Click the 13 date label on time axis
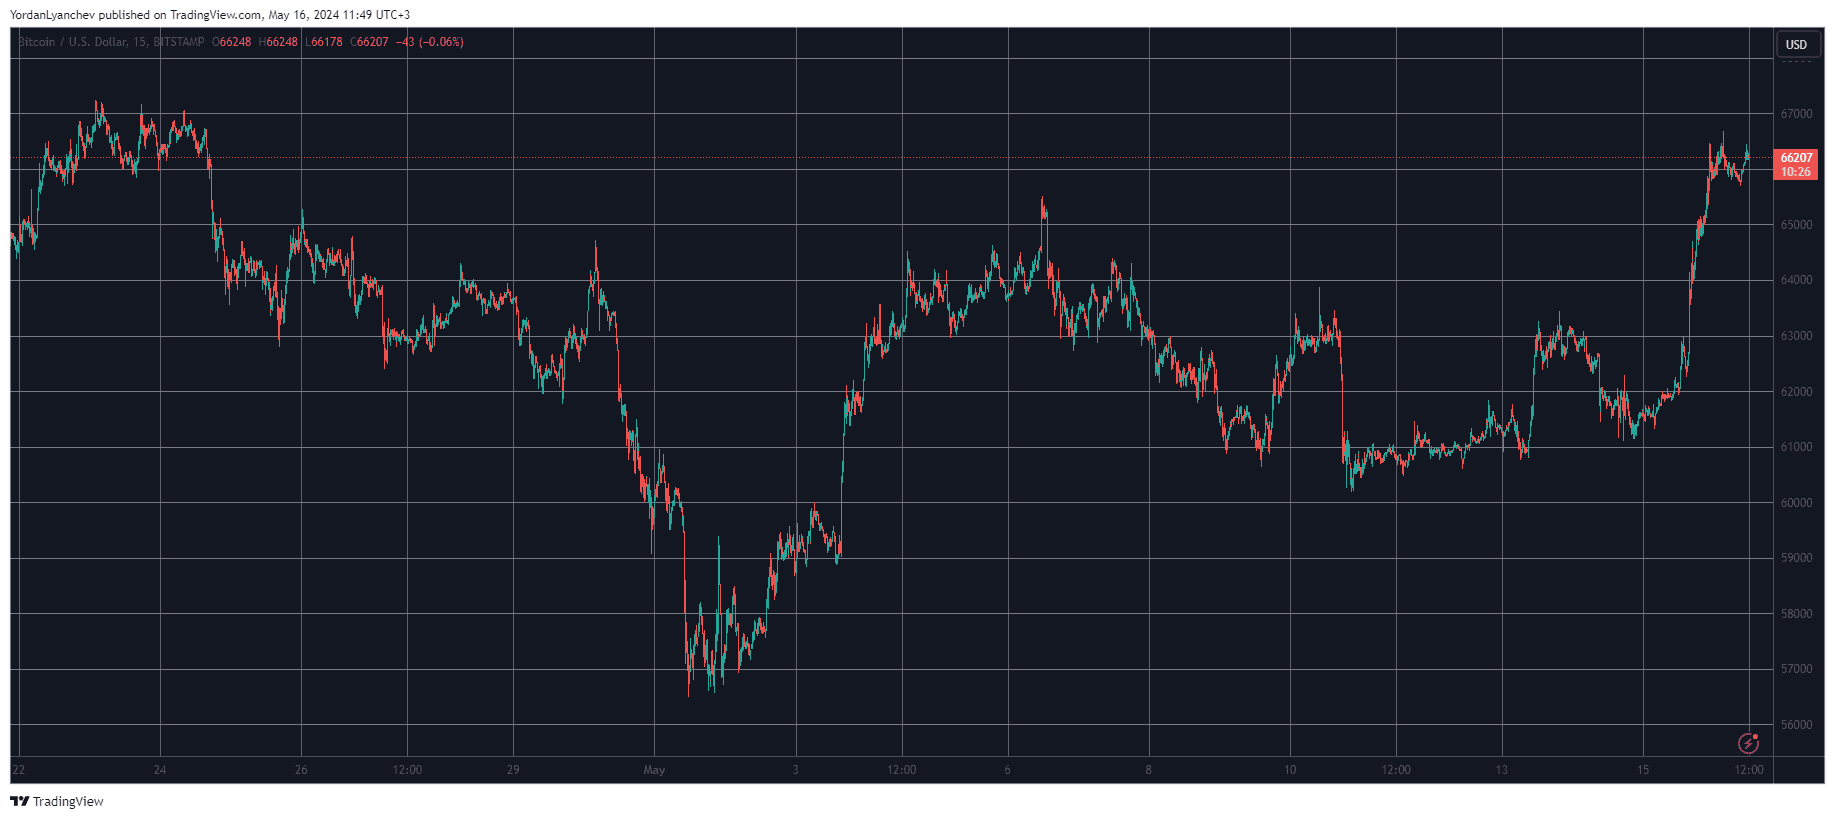 point(1501,770)
